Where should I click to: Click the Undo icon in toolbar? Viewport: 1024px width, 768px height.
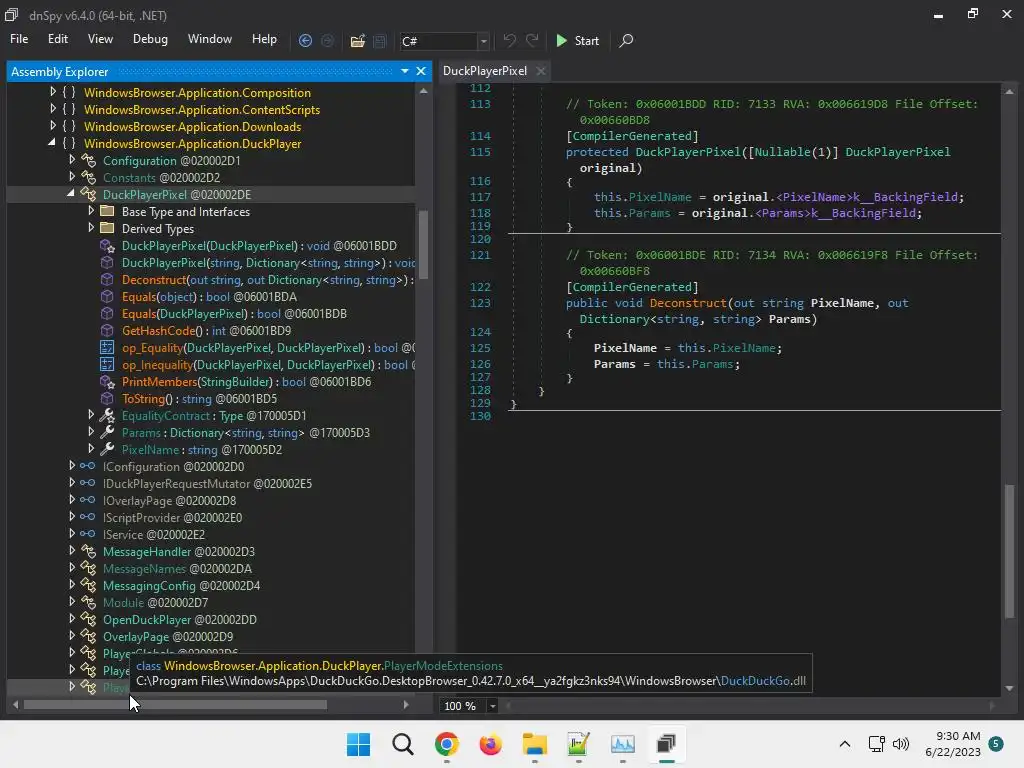[x=510, y=41]
